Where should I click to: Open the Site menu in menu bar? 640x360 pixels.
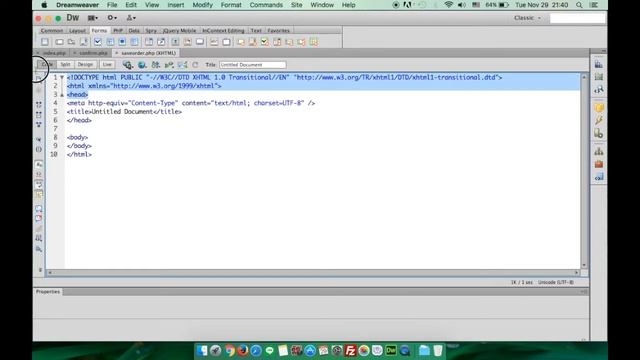click(x=297, y=5)
